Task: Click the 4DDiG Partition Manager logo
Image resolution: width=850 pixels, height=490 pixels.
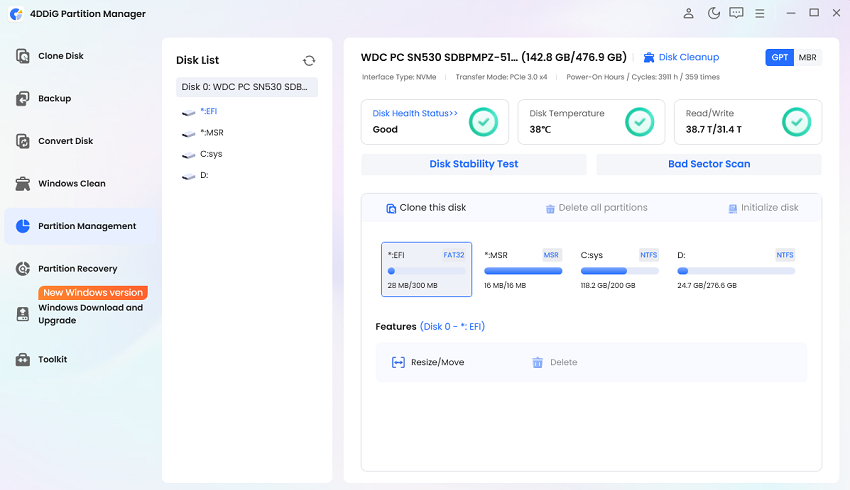Action: tap(16, 14)
